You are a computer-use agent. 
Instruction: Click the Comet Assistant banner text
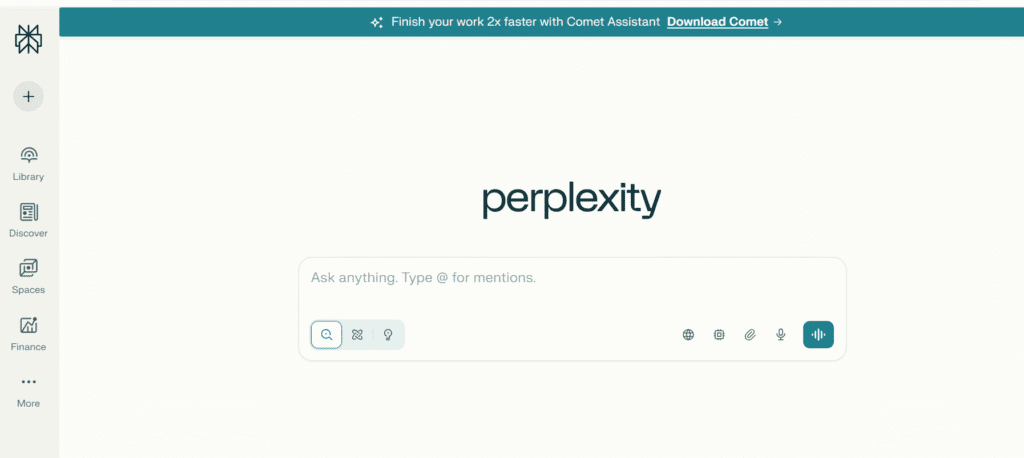coord(525,22)
